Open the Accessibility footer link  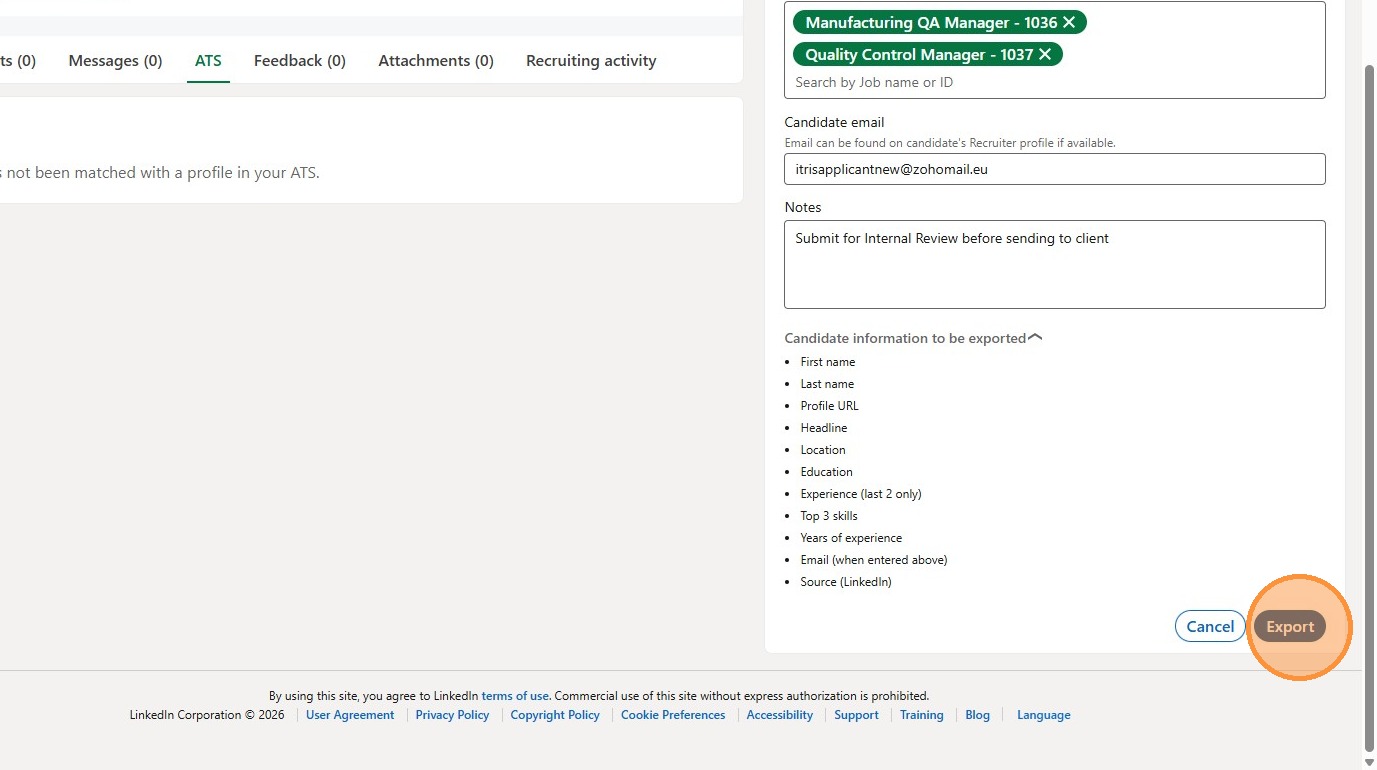(x=779, y=715)
